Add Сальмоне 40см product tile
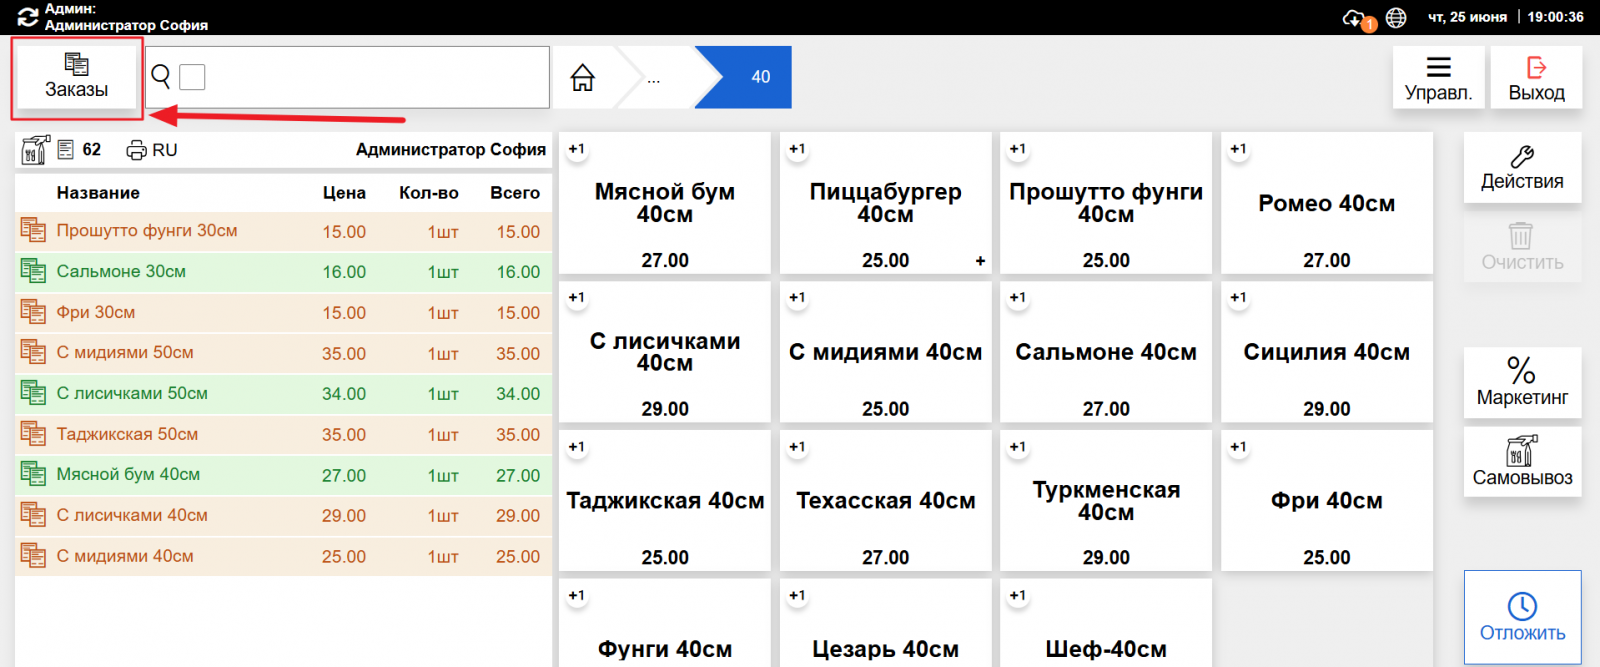 tap(1106, 352)
